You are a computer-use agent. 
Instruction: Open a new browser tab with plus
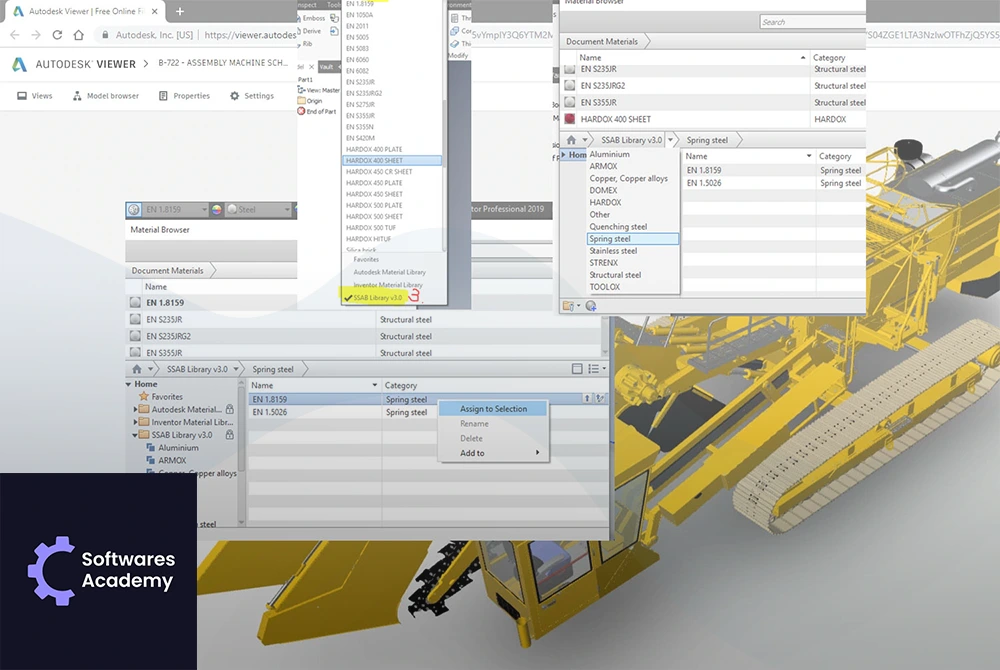(180, 11)
